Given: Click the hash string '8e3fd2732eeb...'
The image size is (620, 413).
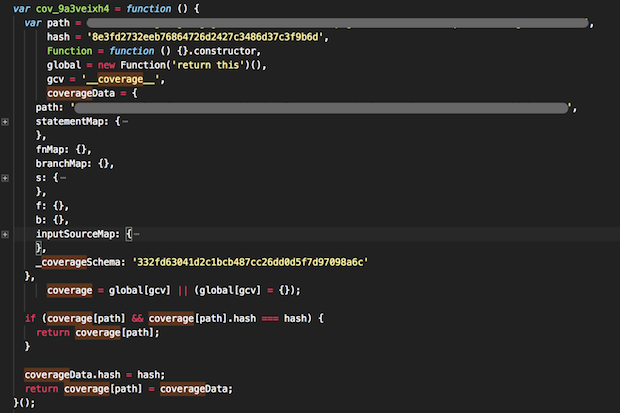Looking at the screenshot, I should coord(205,37).
